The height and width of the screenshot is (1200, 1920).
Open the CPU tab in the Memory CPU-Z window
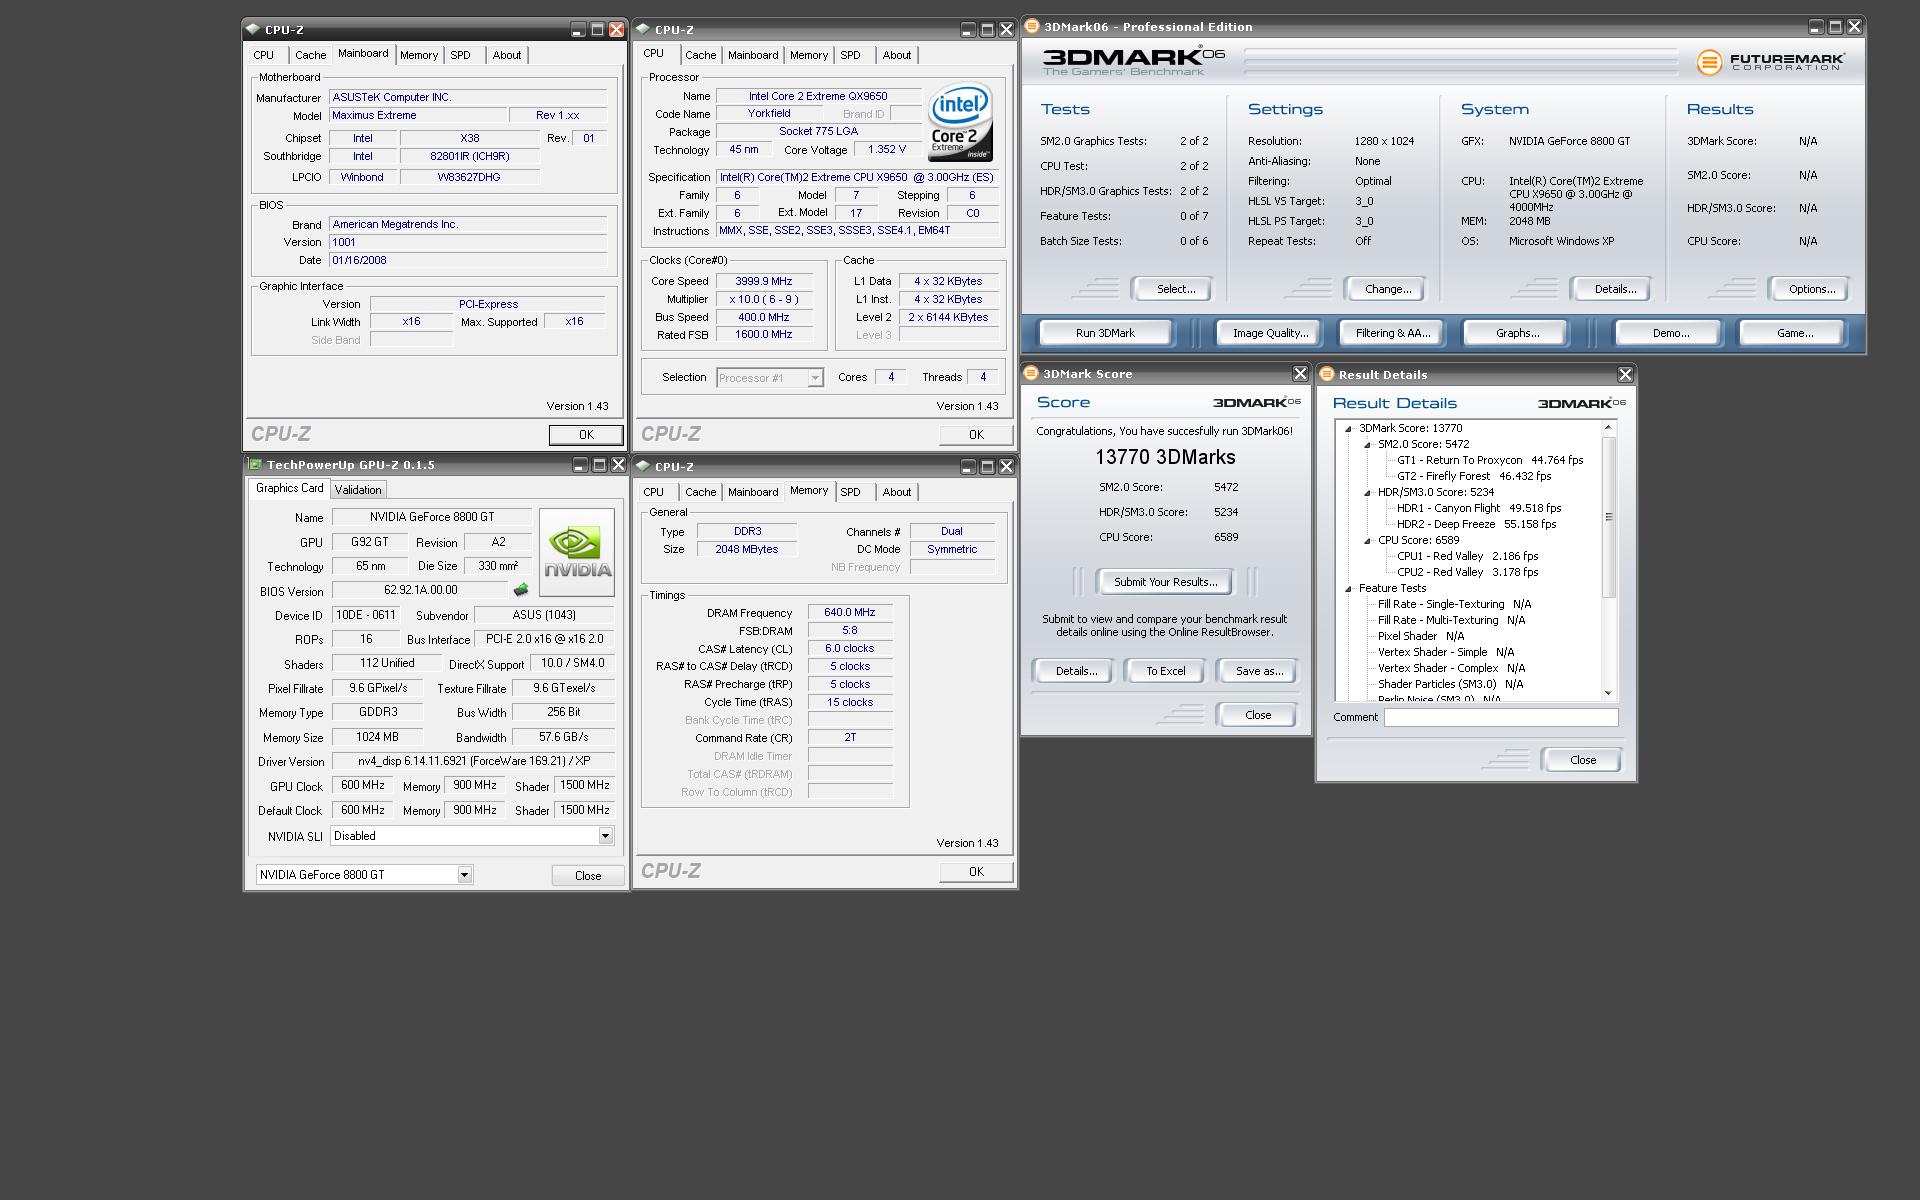[653, 492]
